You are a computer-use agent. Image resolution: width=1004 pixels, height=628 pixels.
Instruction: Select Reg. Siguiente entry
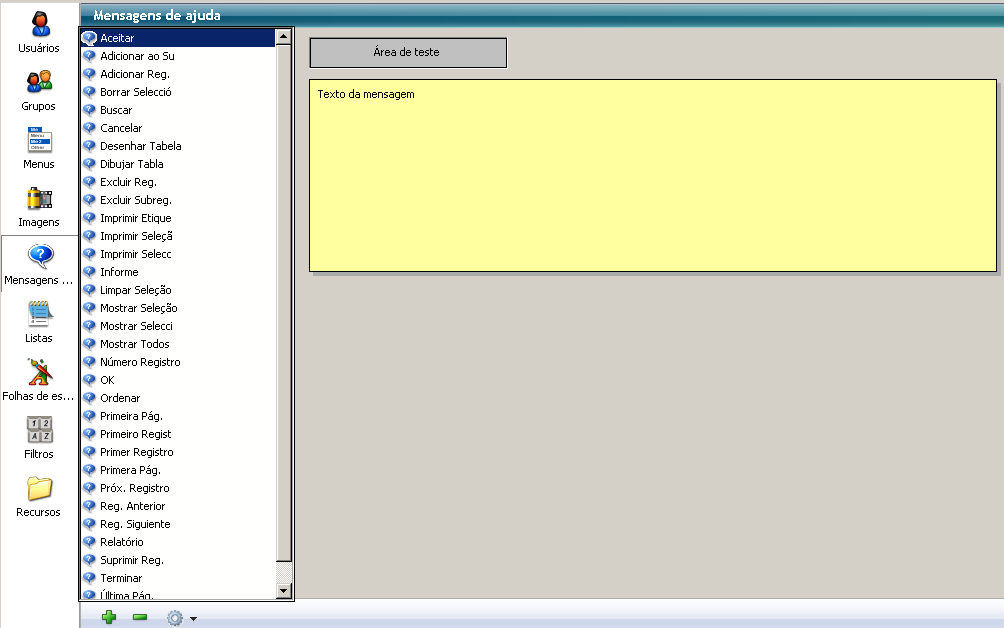(x=178, y=524)
